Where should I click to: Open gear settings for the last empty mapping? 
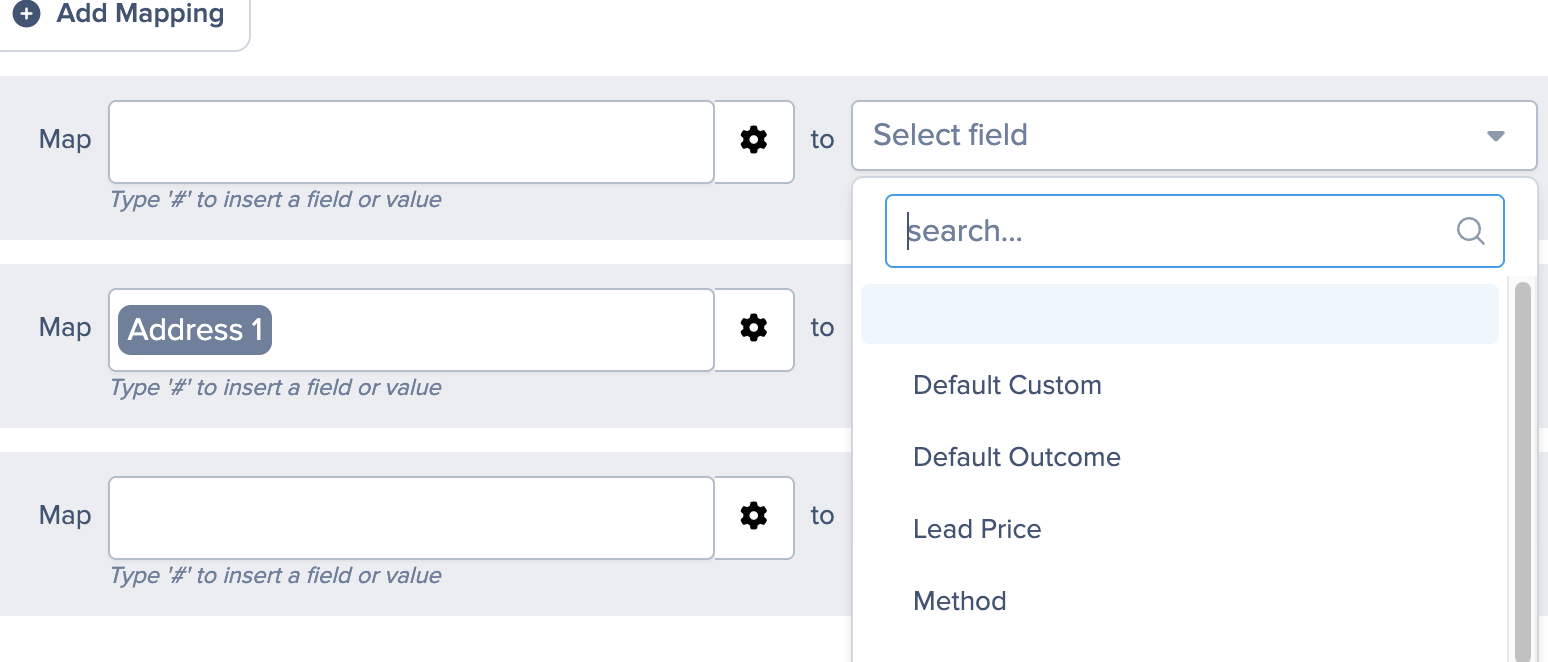point(754,515)
